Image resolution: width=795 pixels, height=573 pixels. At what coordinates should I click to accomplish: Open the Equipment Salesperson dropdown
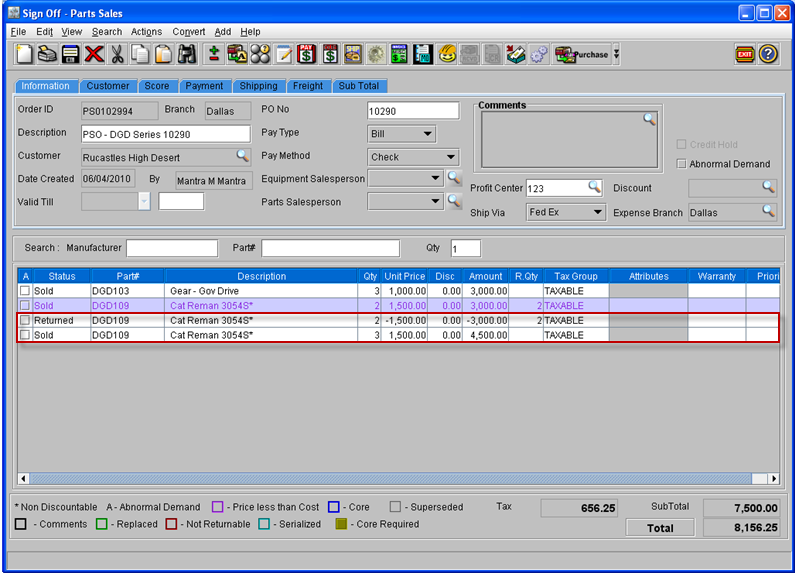(x=435, y=178)
